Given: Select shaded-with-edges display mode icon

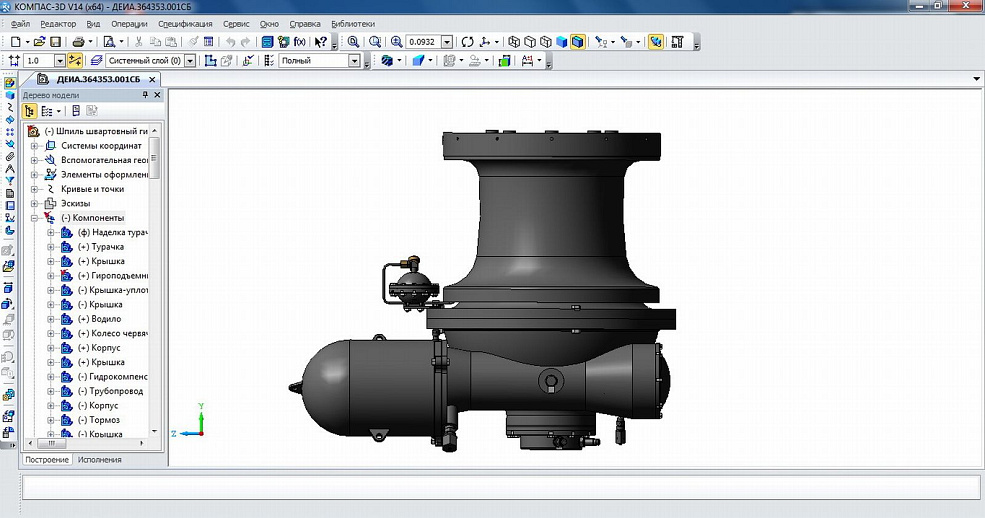Looking at the screenshot, I should coord(576,42).
